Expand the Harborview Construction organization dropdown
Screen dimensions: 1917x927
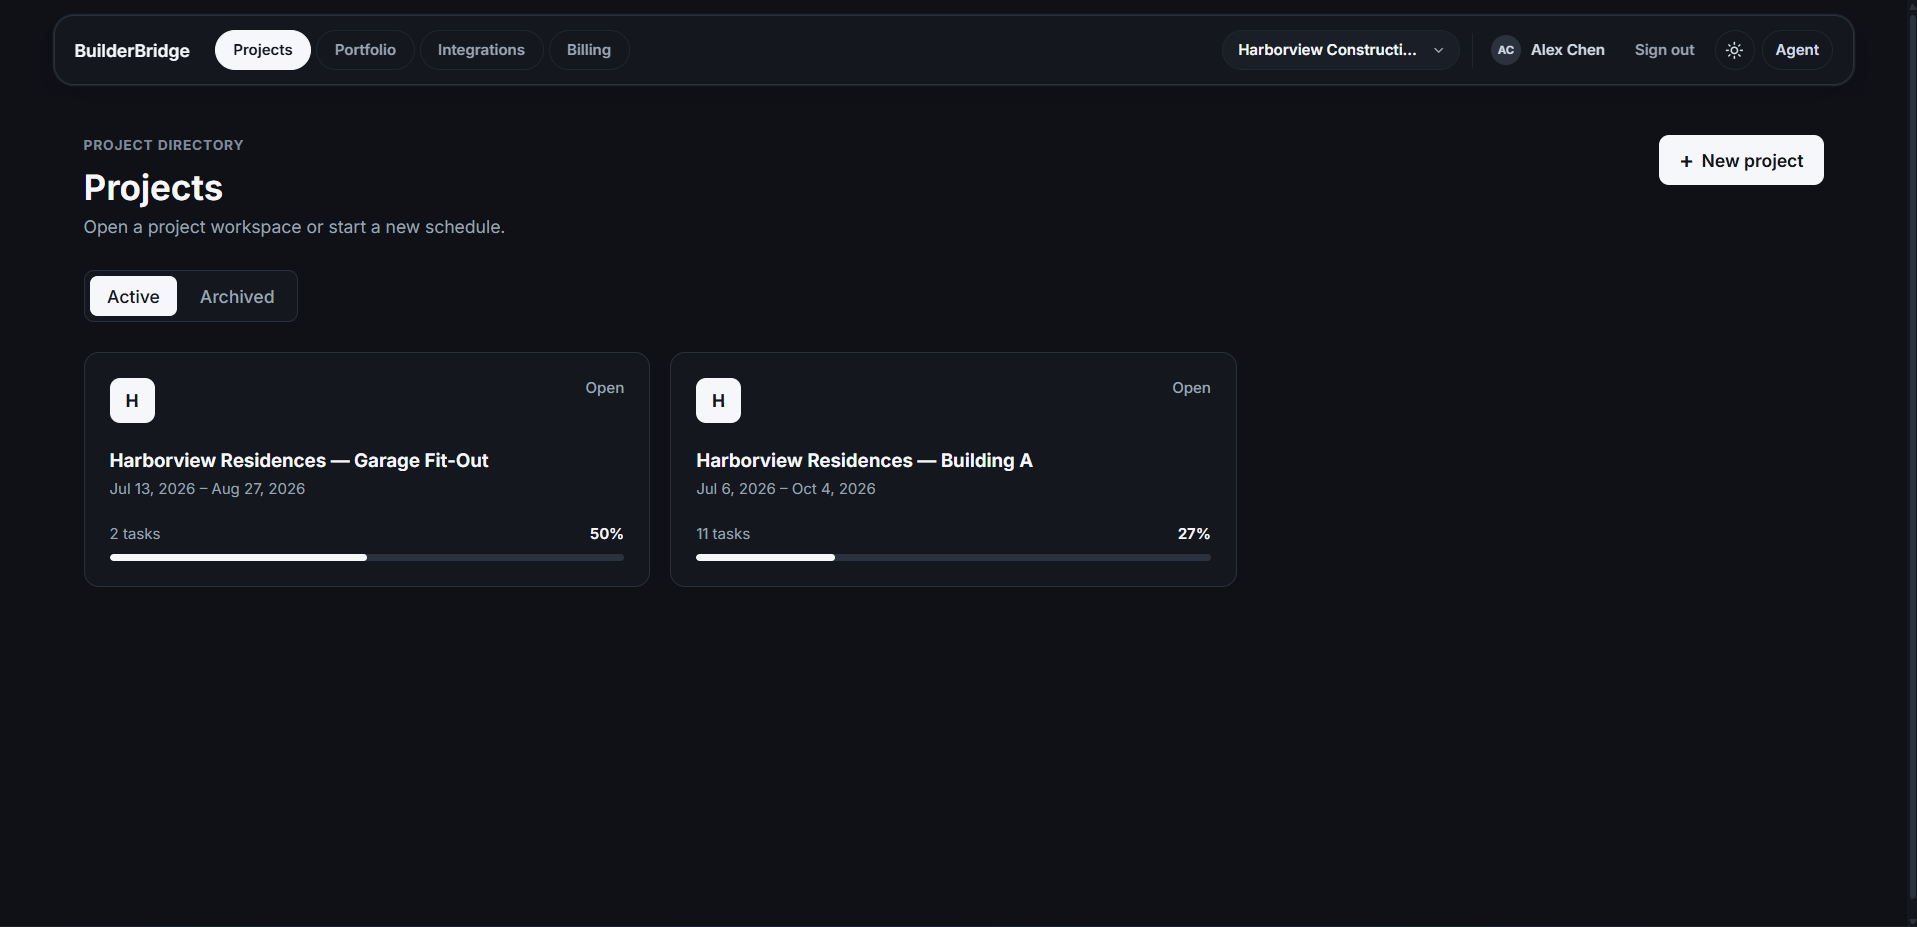click(1340, 50)
